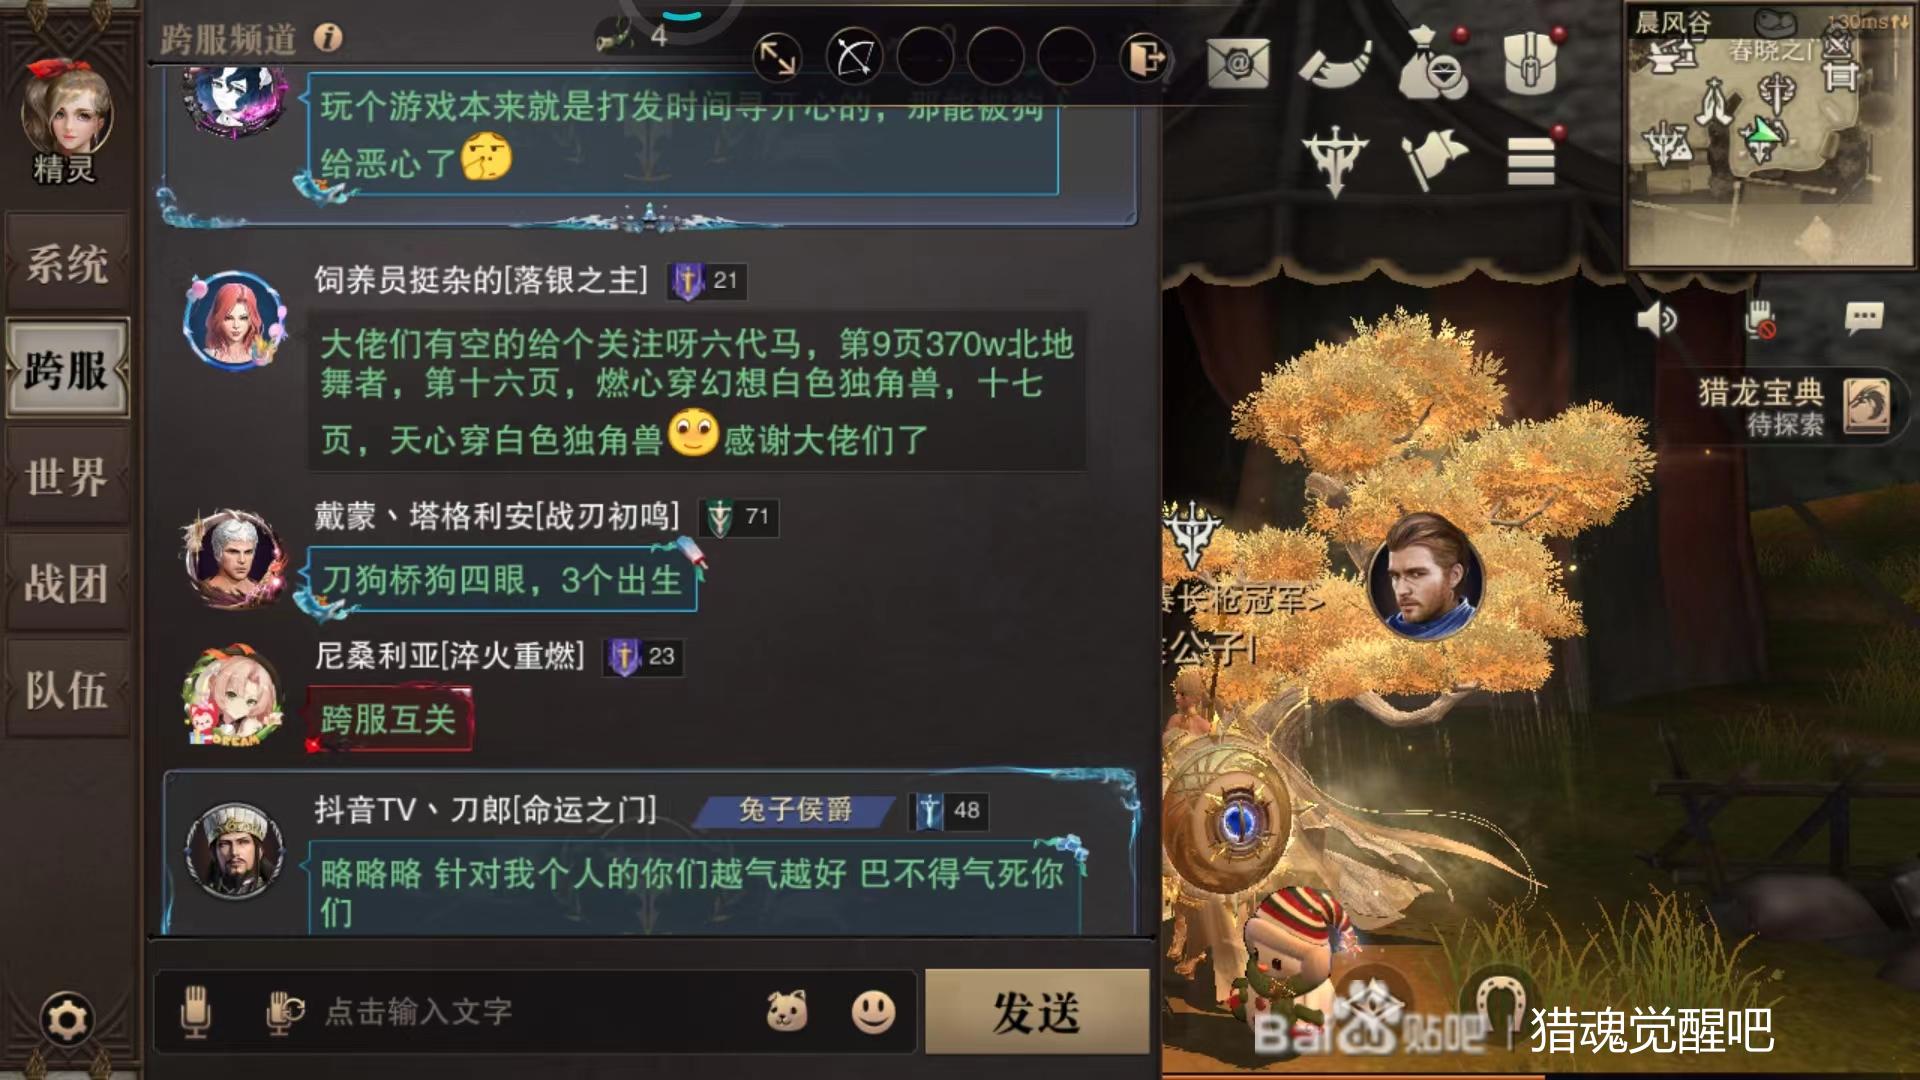Open the cat sticker panel
This screenshot has height=1080, width=1920.
coord(787,1012)
